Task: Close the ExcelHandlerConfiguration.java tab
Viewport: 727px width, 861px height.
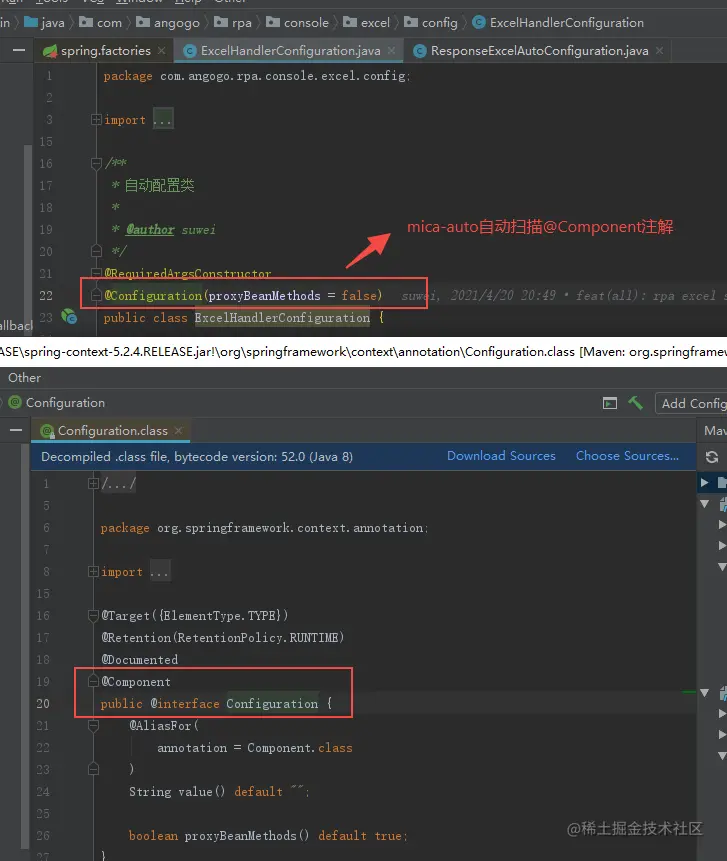Action: [x=391, y=51]
